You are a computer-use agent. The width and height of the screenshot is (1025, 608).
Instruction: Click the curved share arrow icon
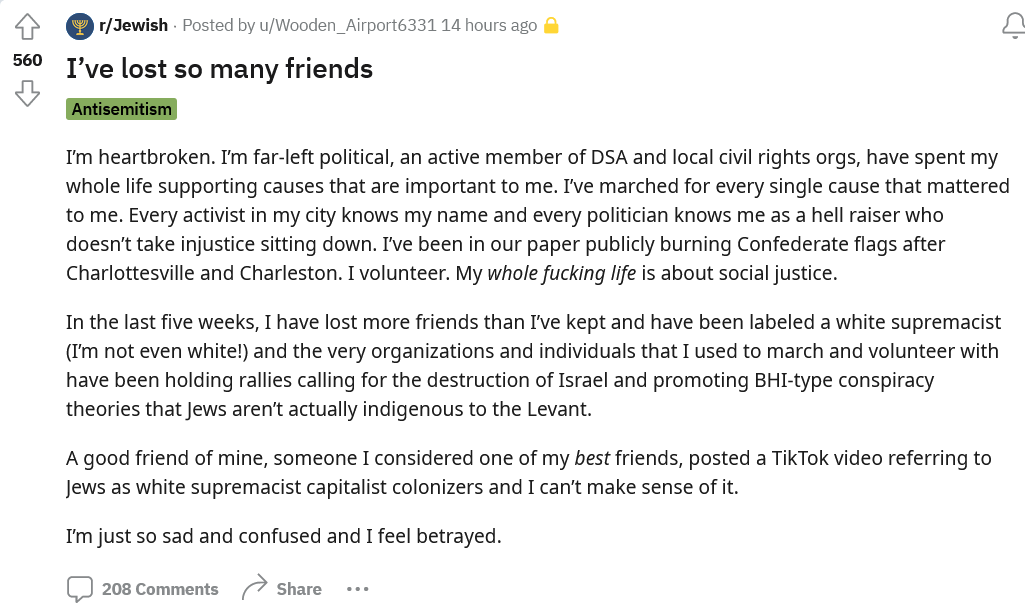tap(255, 587)
